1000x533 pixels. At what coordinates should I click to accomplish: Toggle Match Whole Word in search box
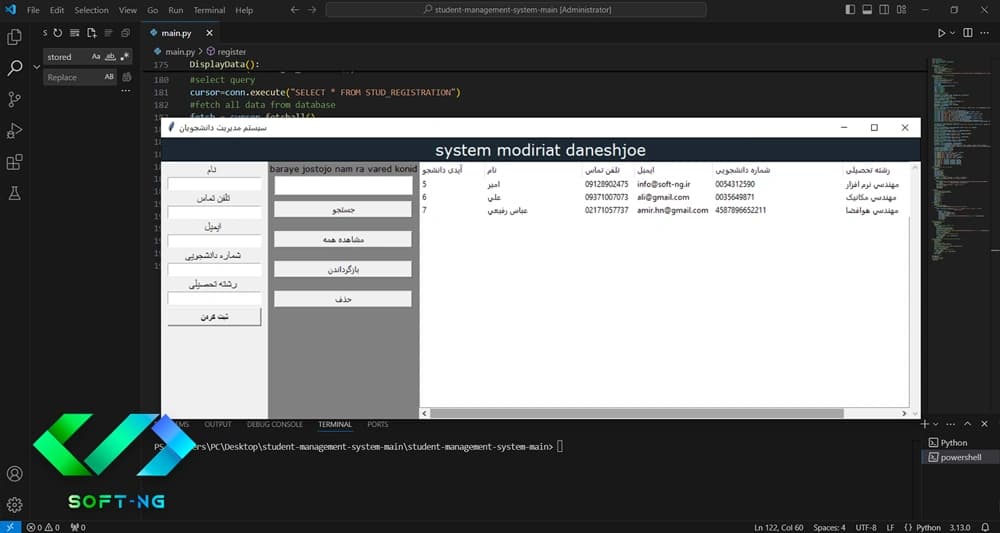tap(110, 57)
